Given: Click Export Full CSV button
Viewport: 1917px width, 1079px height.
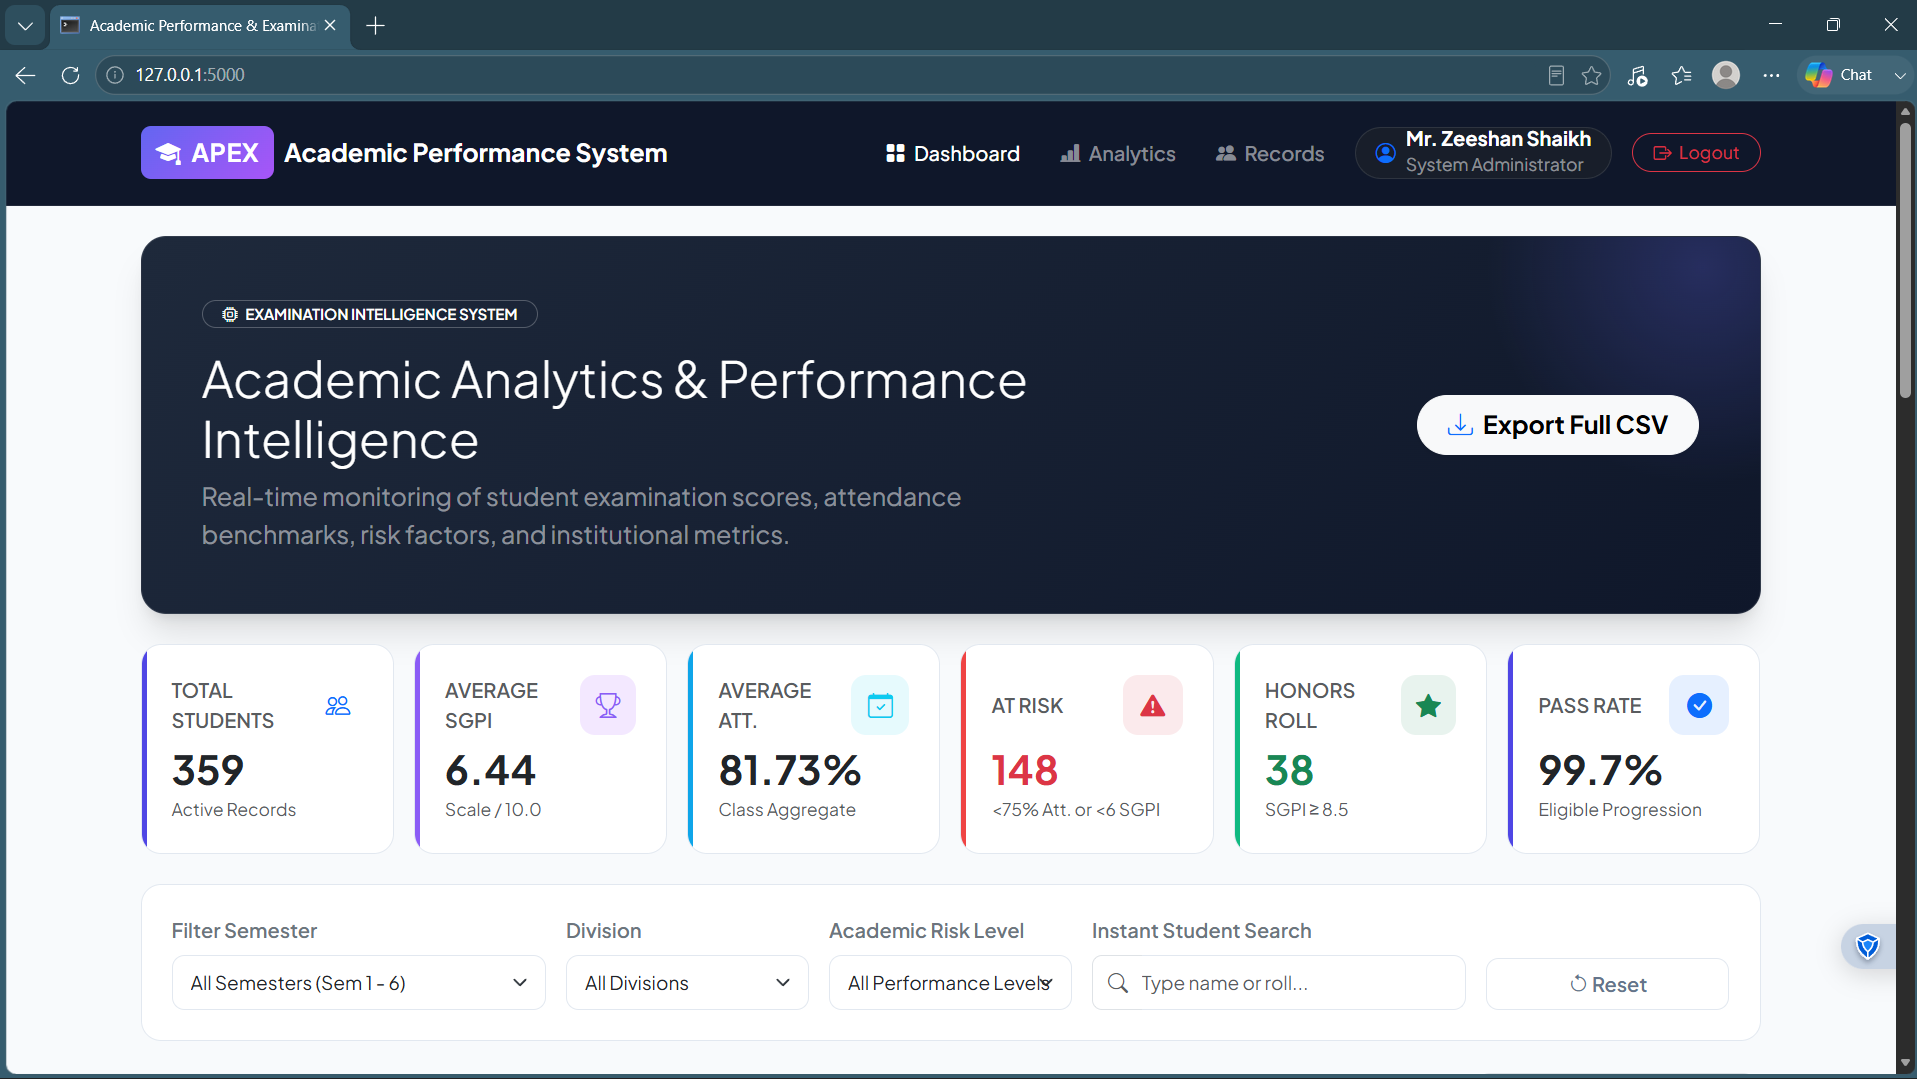Looking at the screenshot, I should (x=1557, y=425).
